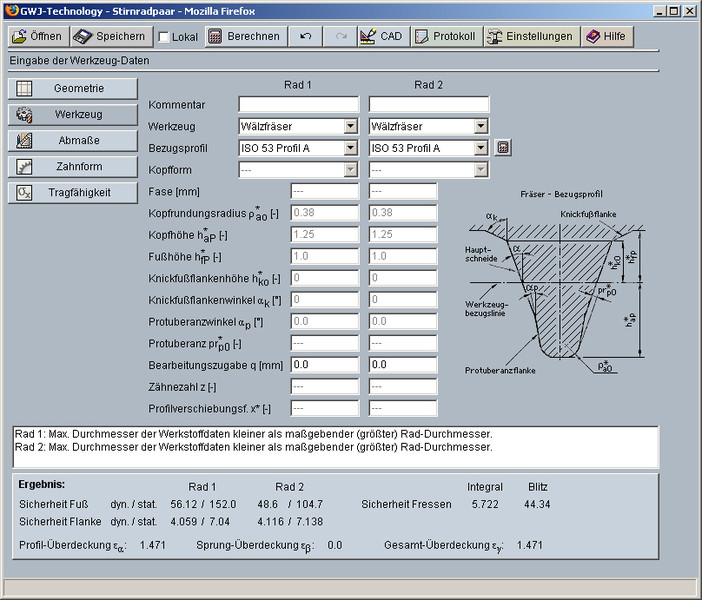Expand Werkzeug dropdown for Rad 2
Viewport: 702px width, 600px height.
(481, 127)
